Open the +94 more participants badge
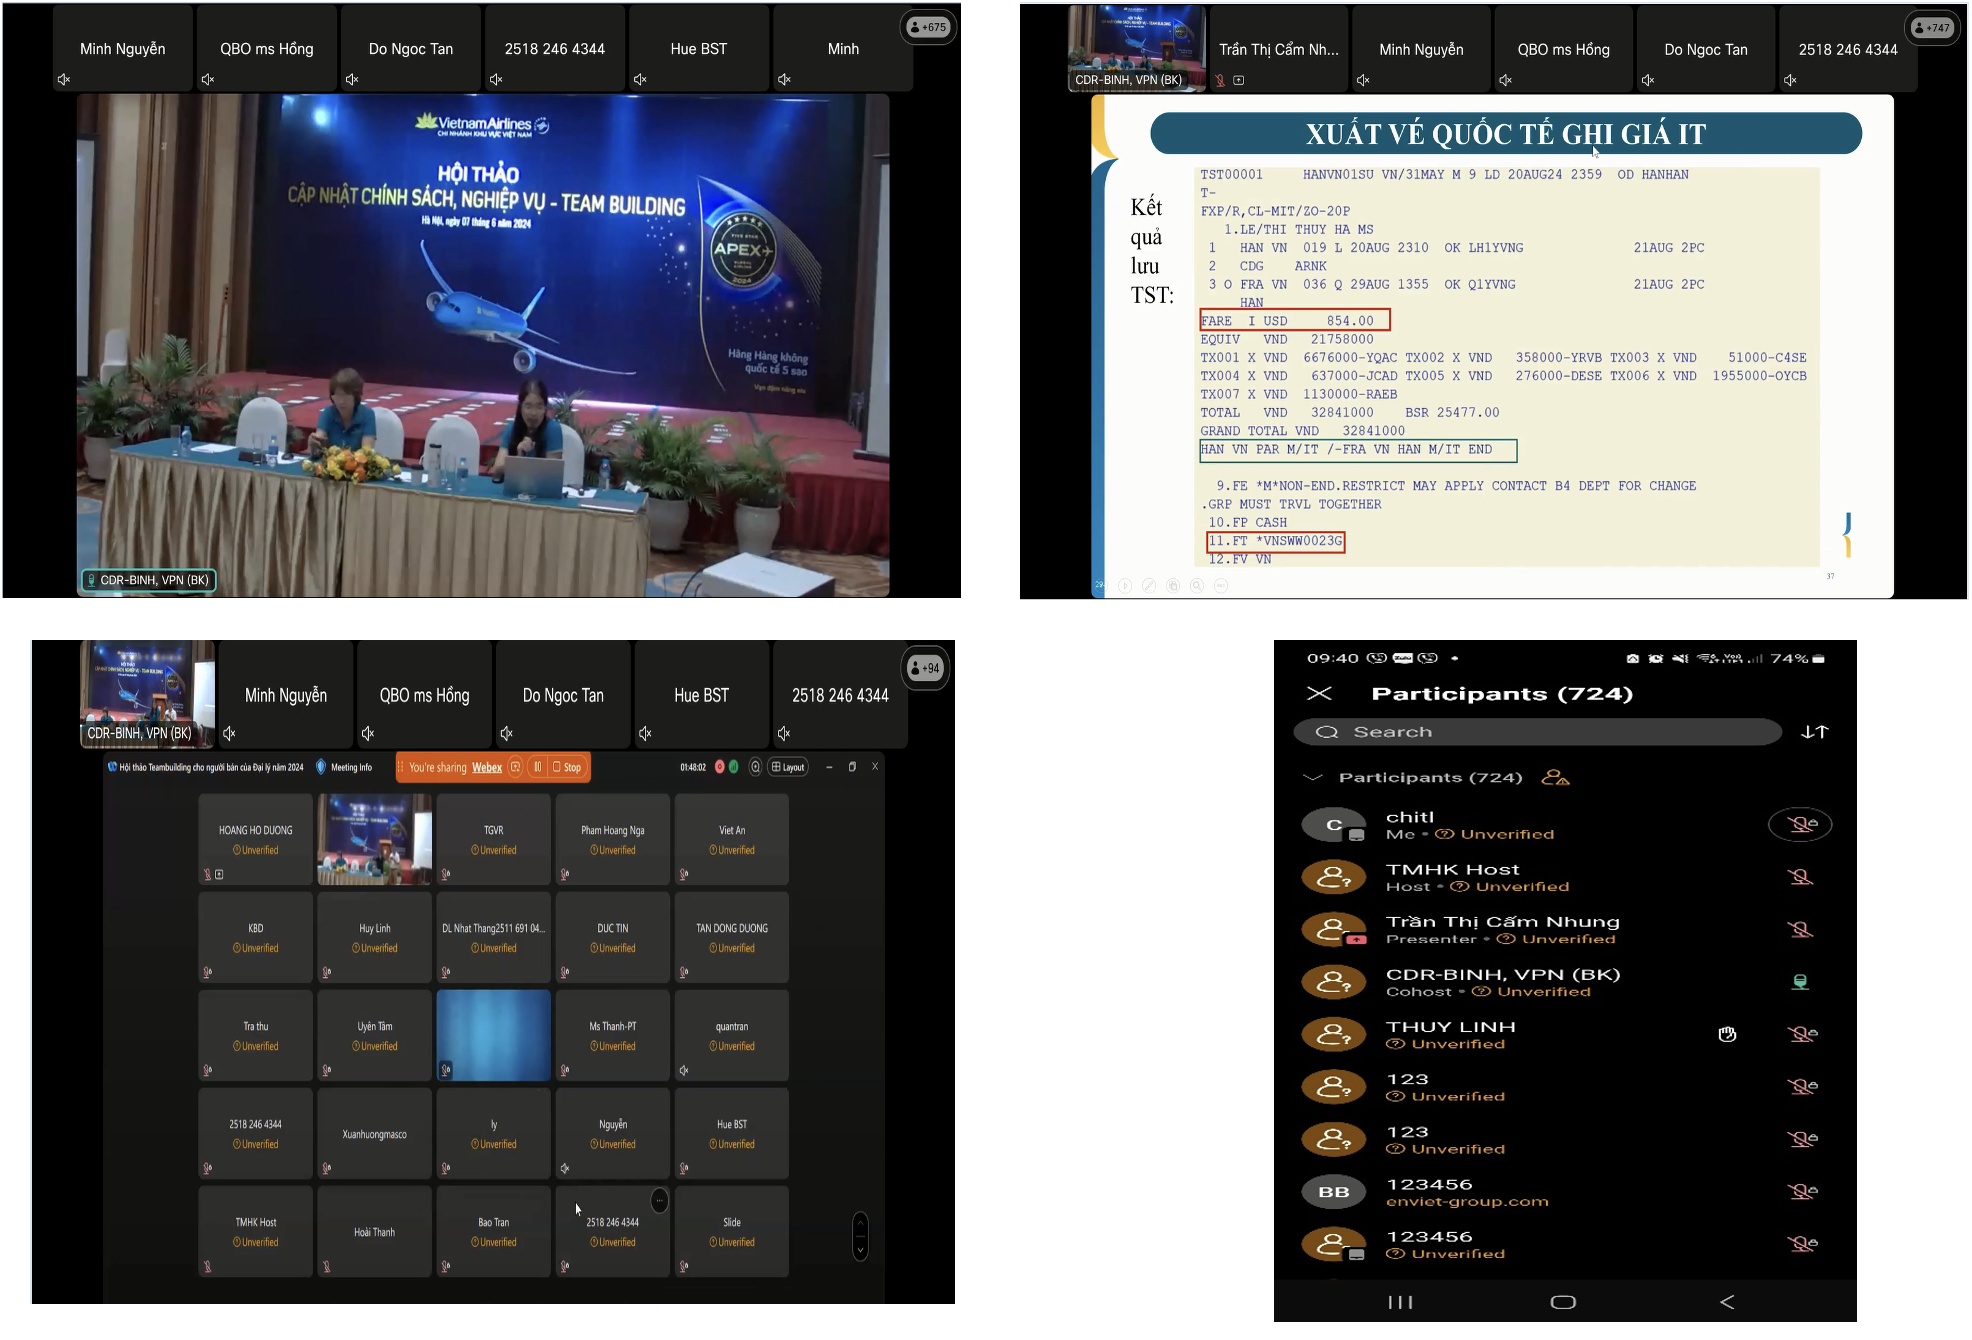This screenshot has height=1340, width=1972. pos(925,668)
